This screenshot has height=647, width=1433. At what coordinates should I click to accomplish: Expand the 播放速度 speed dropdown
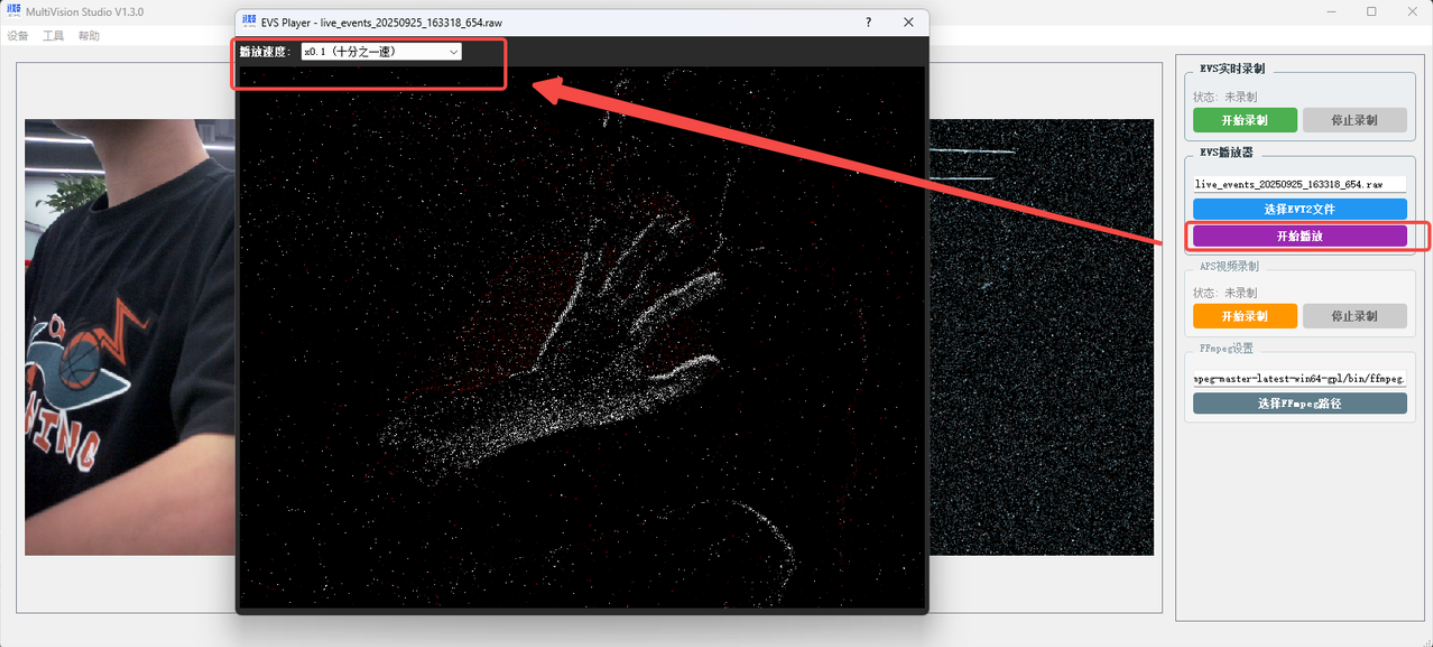click(381, 52)
